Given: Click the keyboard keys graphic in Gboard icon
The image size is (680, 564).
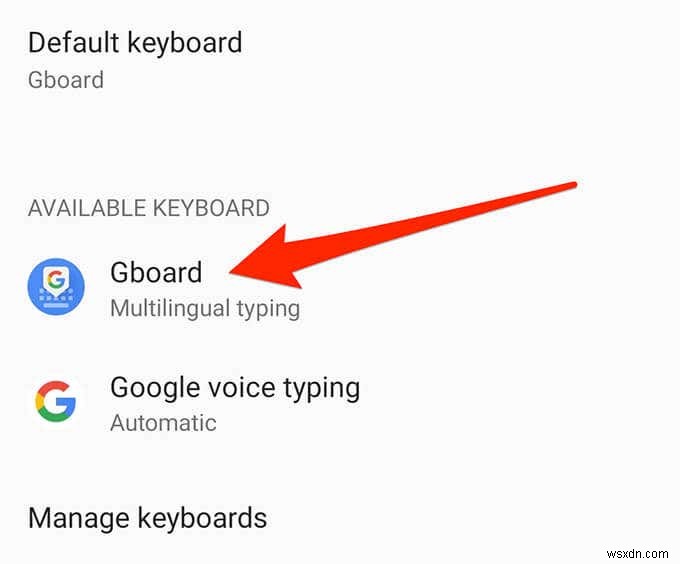Looking at the screenshot, I should [x=56, y=299].
